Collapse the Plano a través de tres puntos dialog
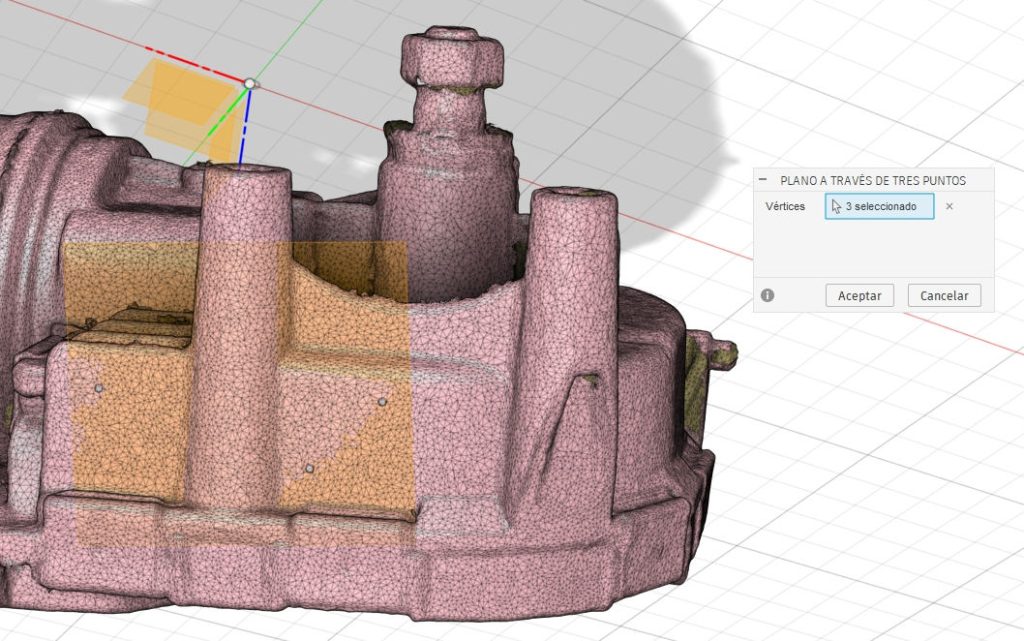1024x641 pixels. point(764,181)
